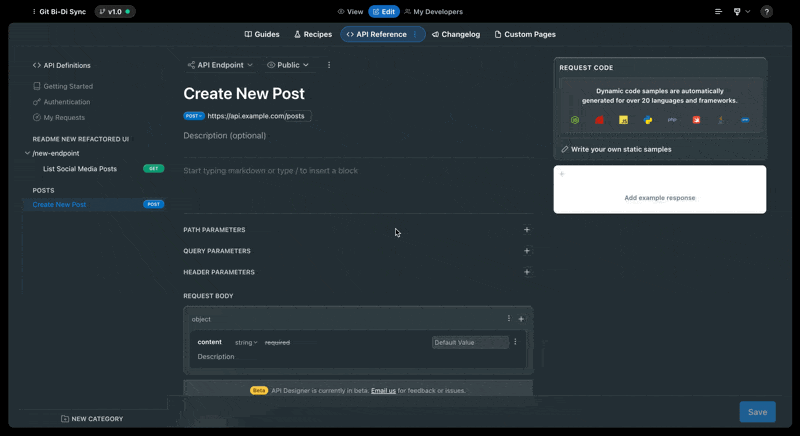This screenshot has height=436, width=800.
Task: Open My Requests page
Action: pyautogui.click(x=59, y=117)
